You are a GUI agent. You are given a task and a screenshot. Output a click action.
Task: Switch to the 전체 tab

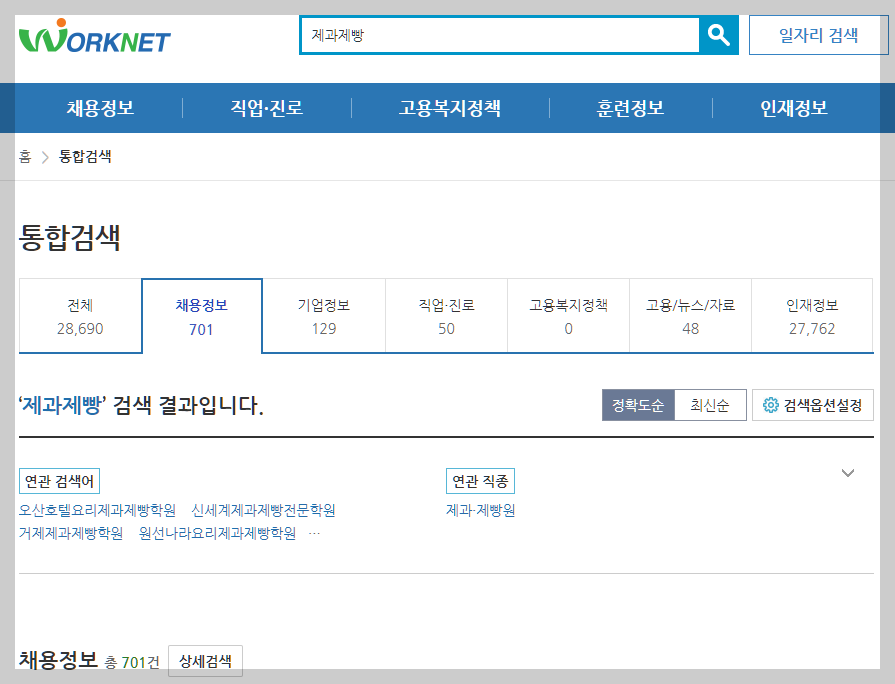[x=80, y=315]
